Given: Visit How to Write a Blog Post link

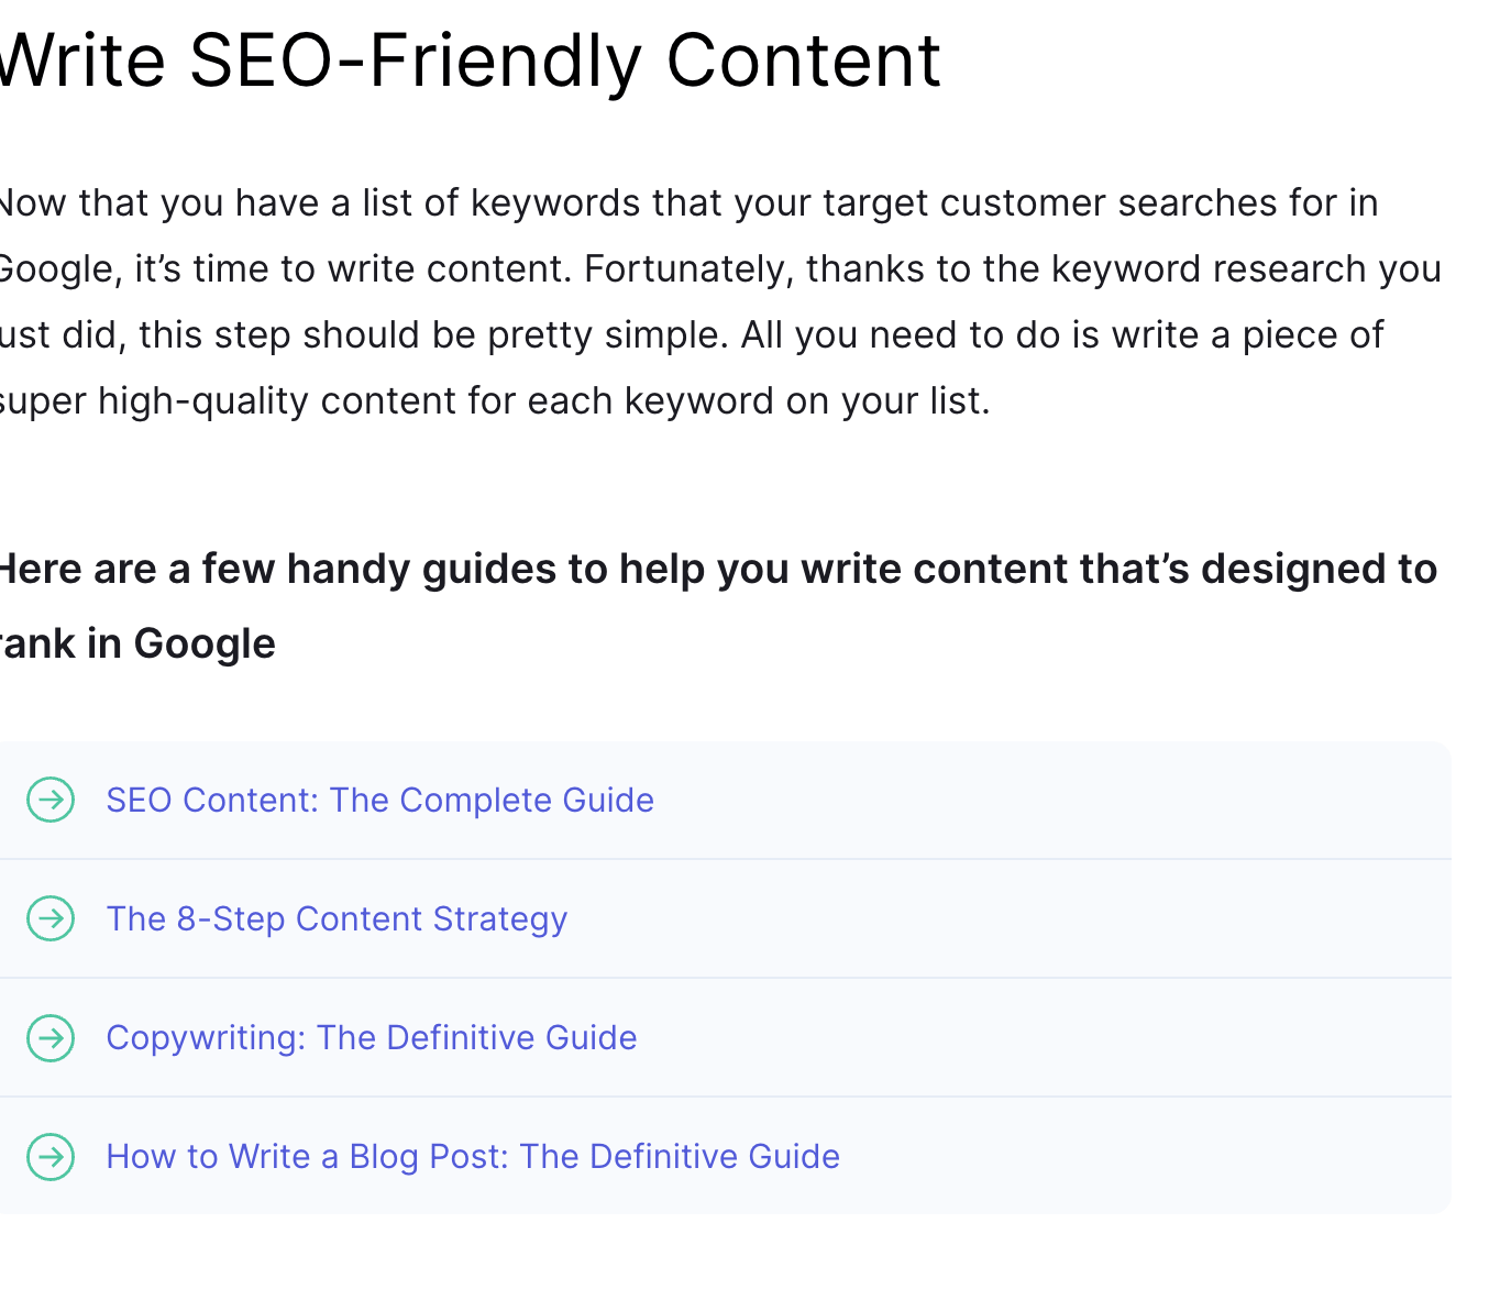Looking at the screenshot, I should point(472,1157).
